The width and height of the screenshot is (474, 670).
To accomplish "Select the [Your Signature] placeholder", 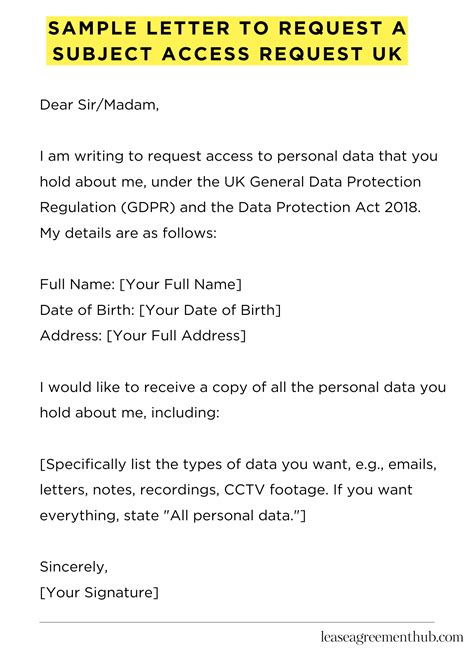I will pos(99,592).
